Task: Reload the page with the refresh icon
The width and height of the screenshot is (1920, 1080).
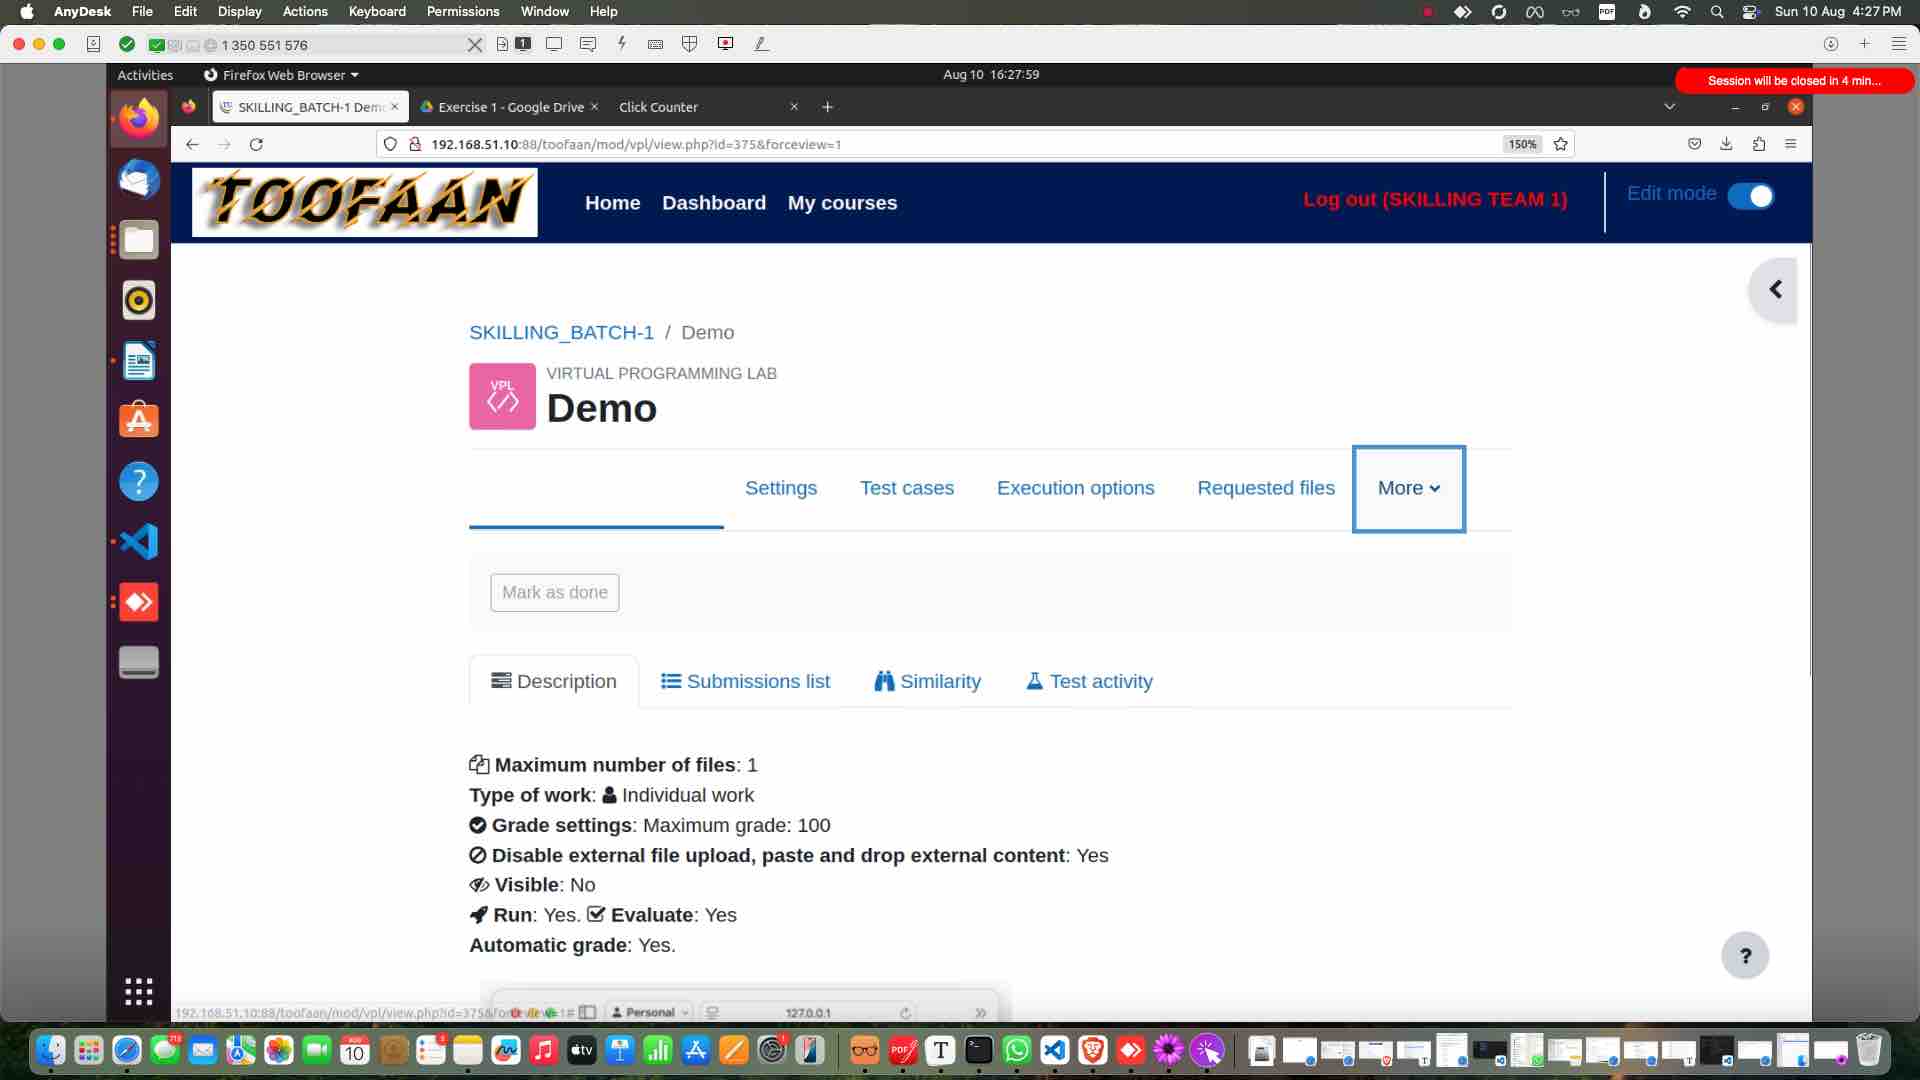Action: pyautogui.click(x=257, y=144)
